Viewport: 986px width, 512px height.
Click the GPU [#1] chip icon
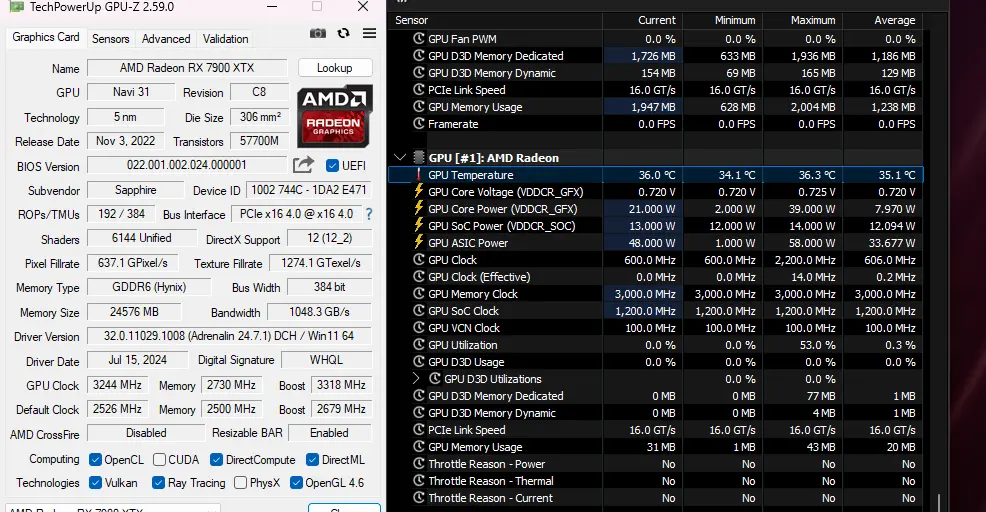click(x=419, y=157)
